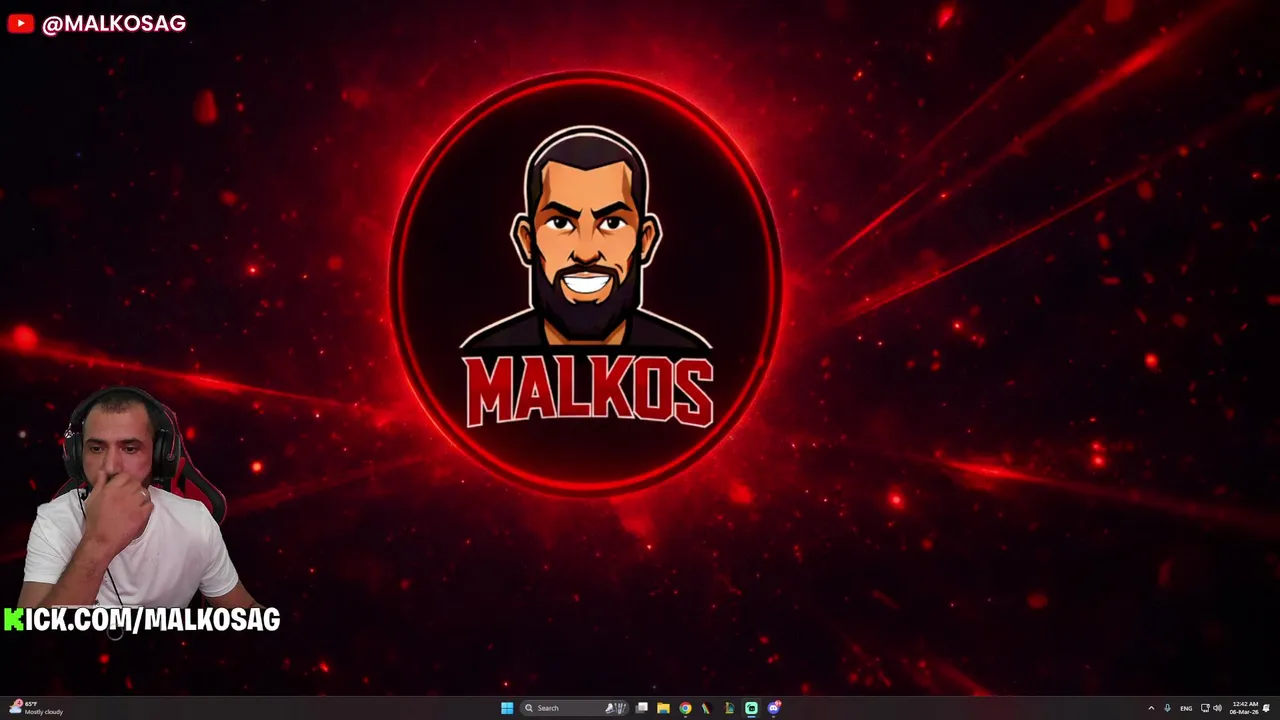The height and width of the screenshot is (720, 1280).
Task: Open the notification bell icon
Action: (x=1266, y=708)
